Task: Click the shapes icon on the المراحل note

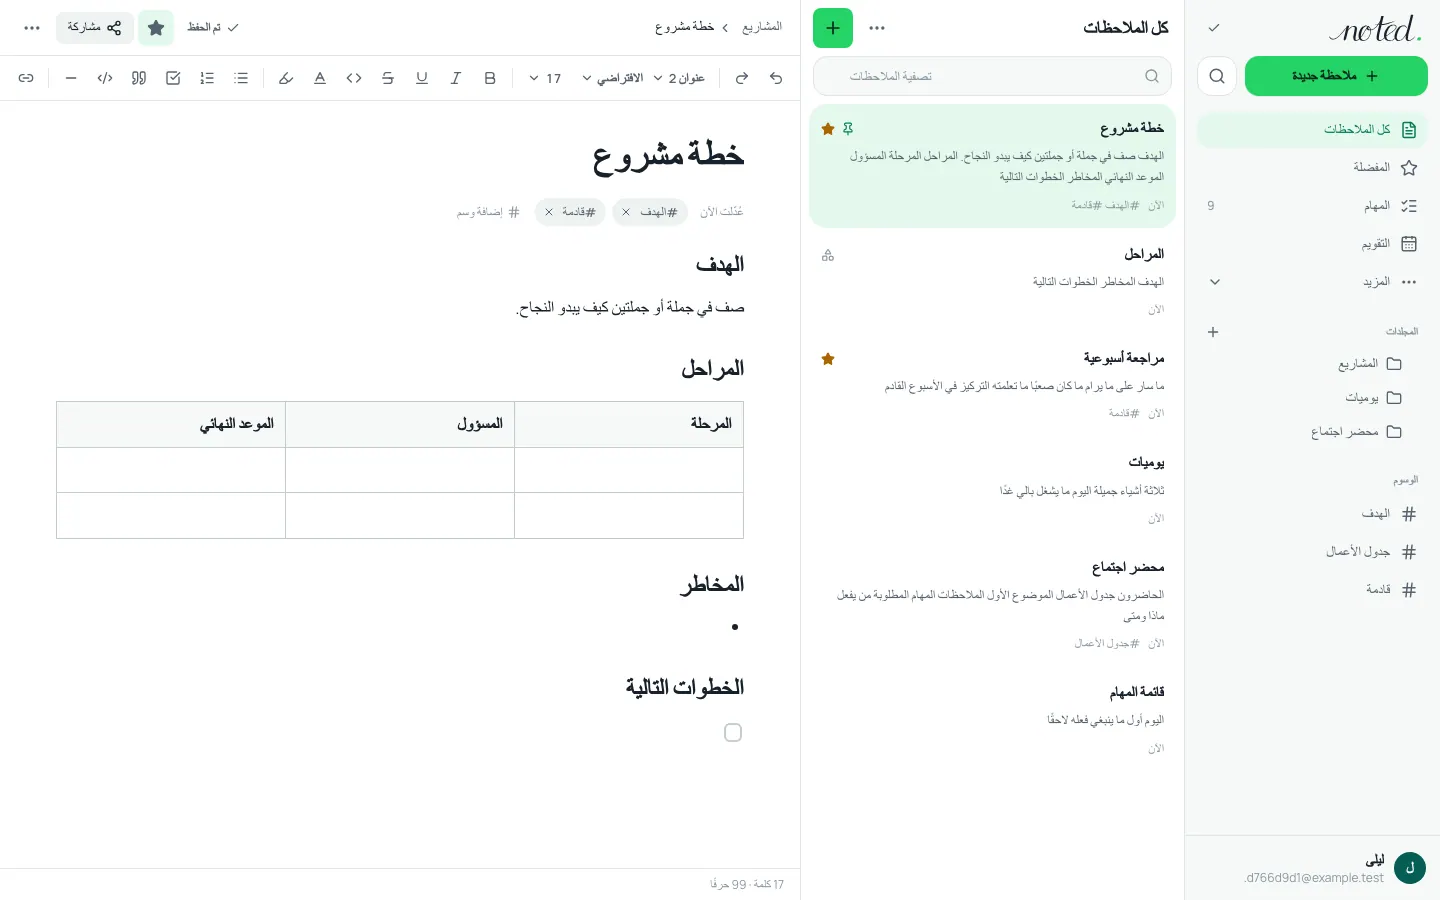Action: click(x=828, y=256)
